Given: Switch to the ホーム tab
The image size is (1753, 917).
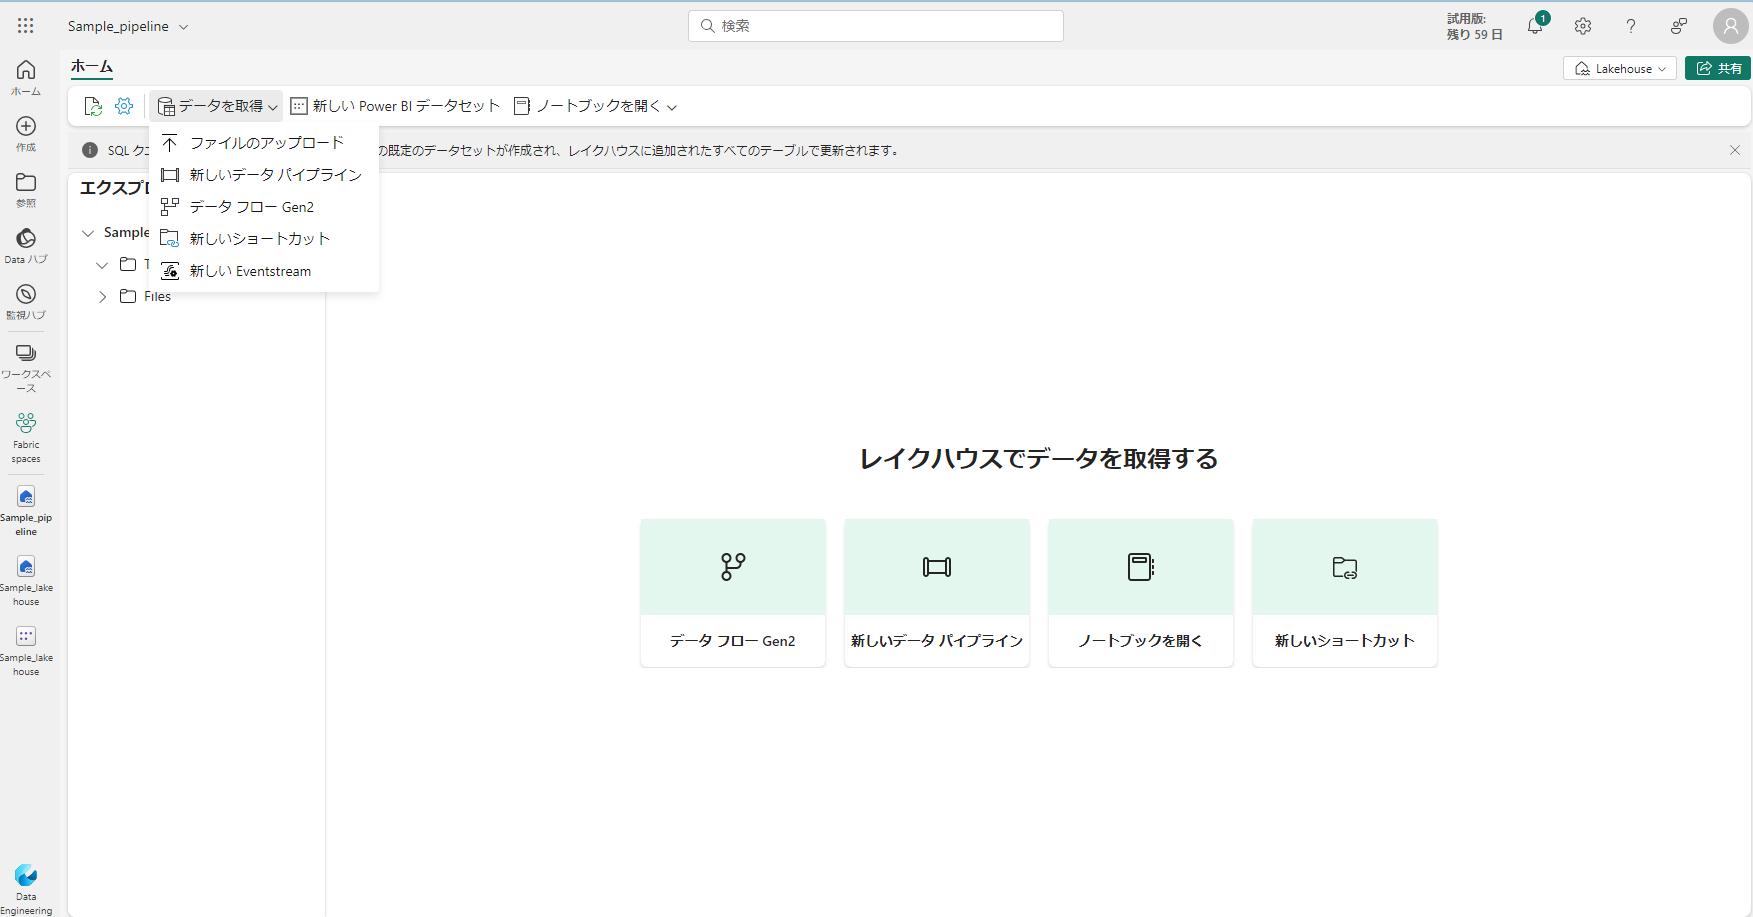Looking at the screenshot, I should [92, 67].
